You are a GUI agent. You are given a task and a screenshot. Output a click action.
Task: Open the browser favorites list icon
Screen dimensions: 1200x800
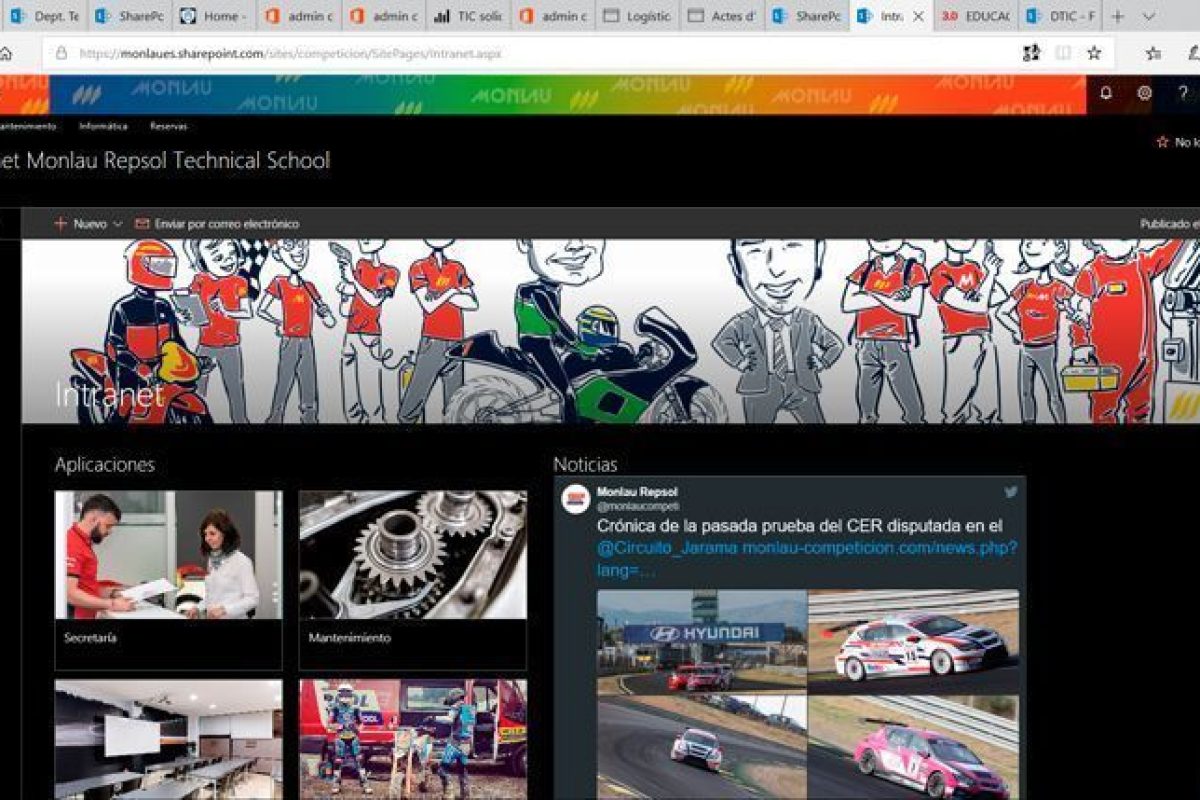pos(1153,53)
